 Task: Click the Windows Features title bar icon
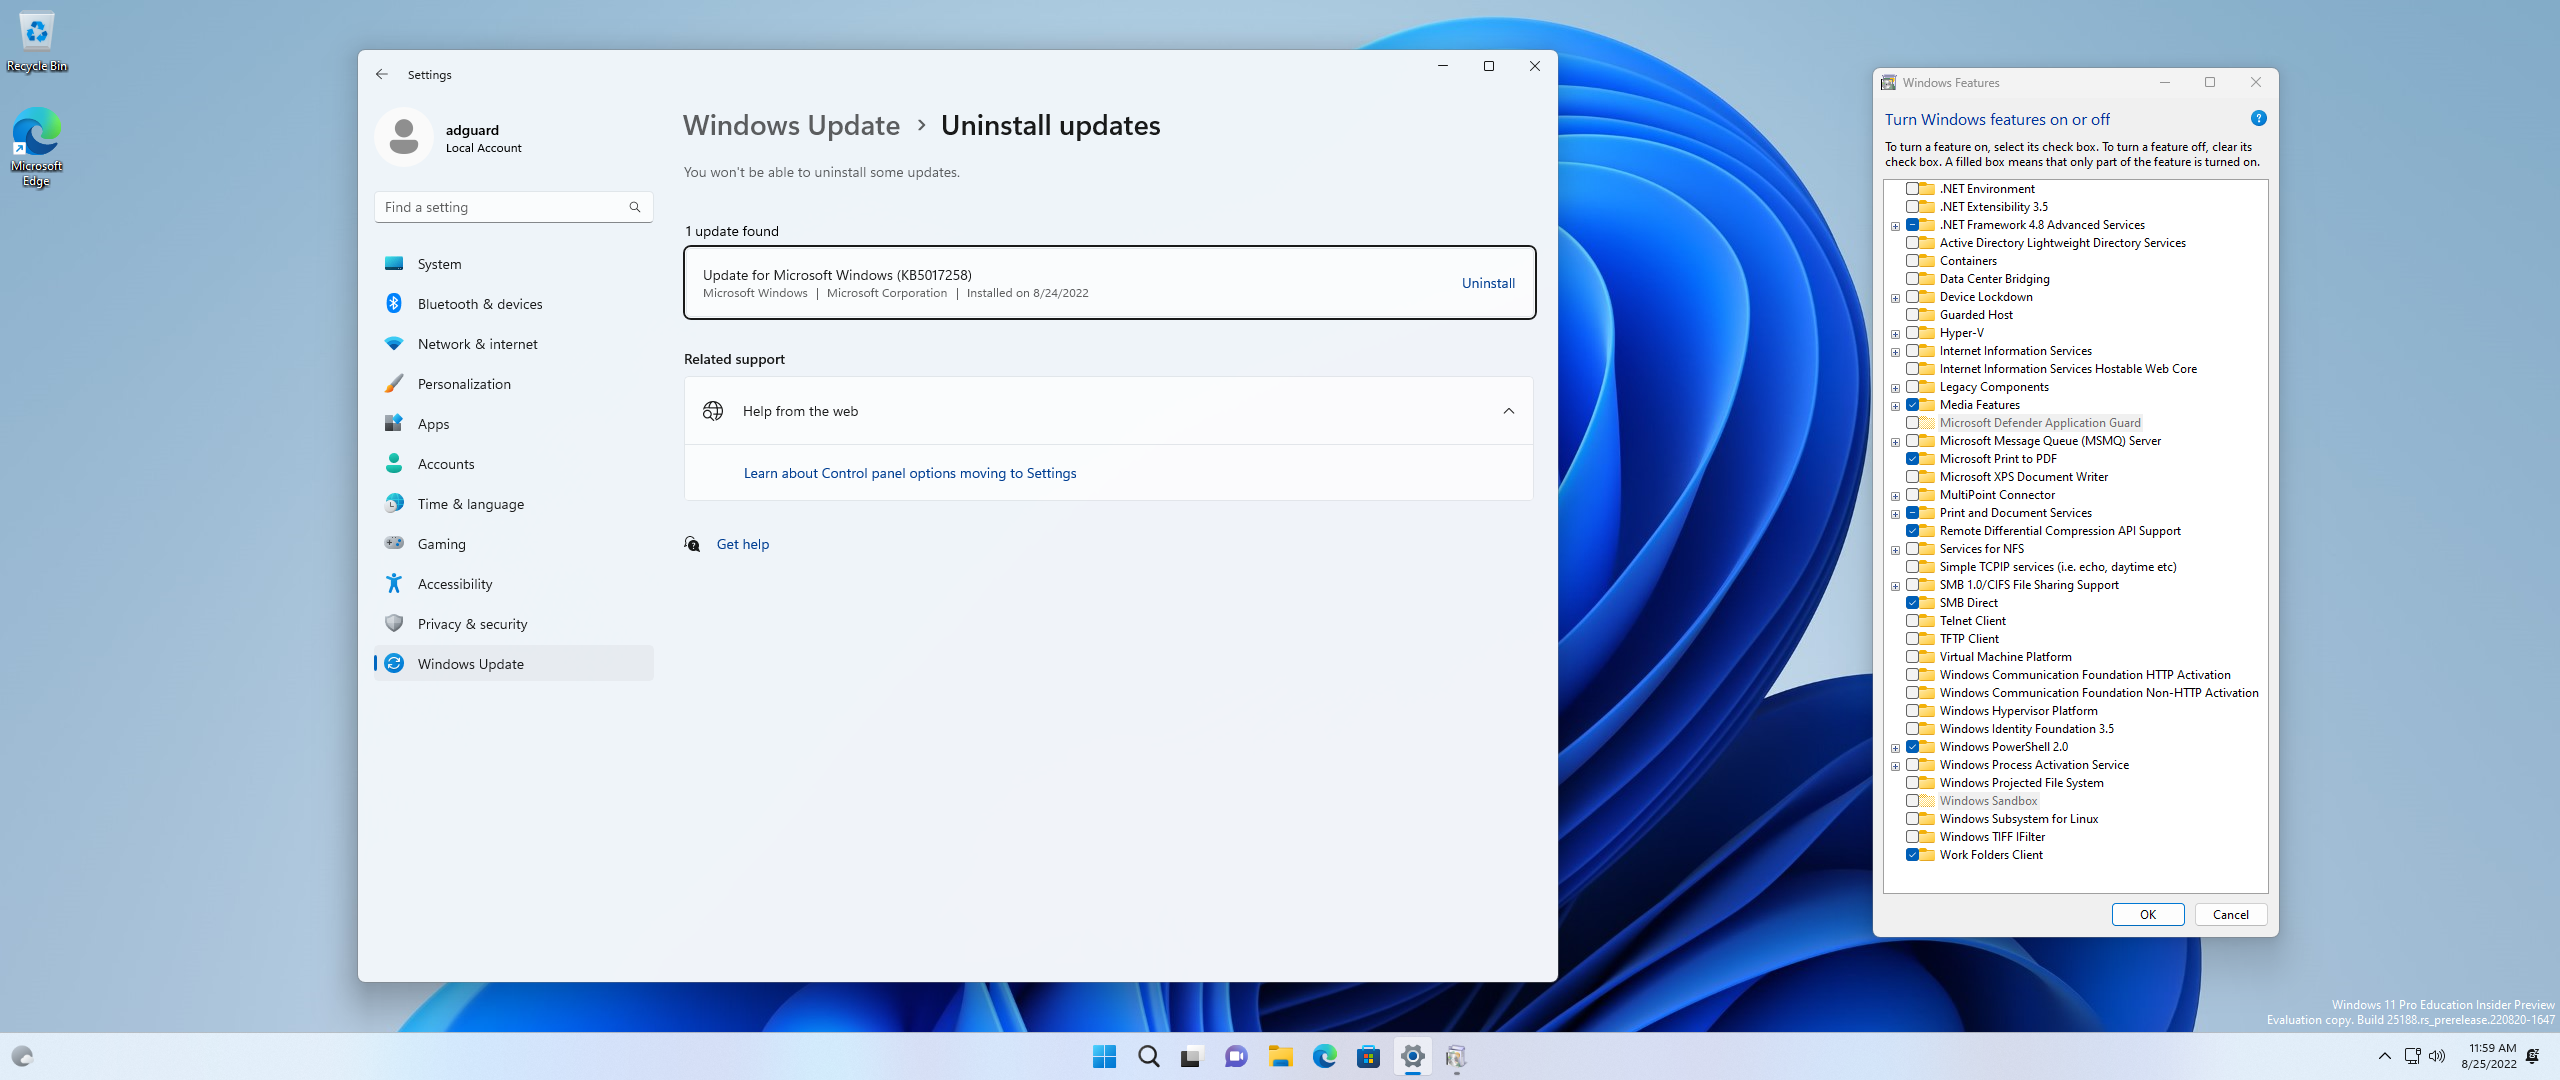point(1888,82)
